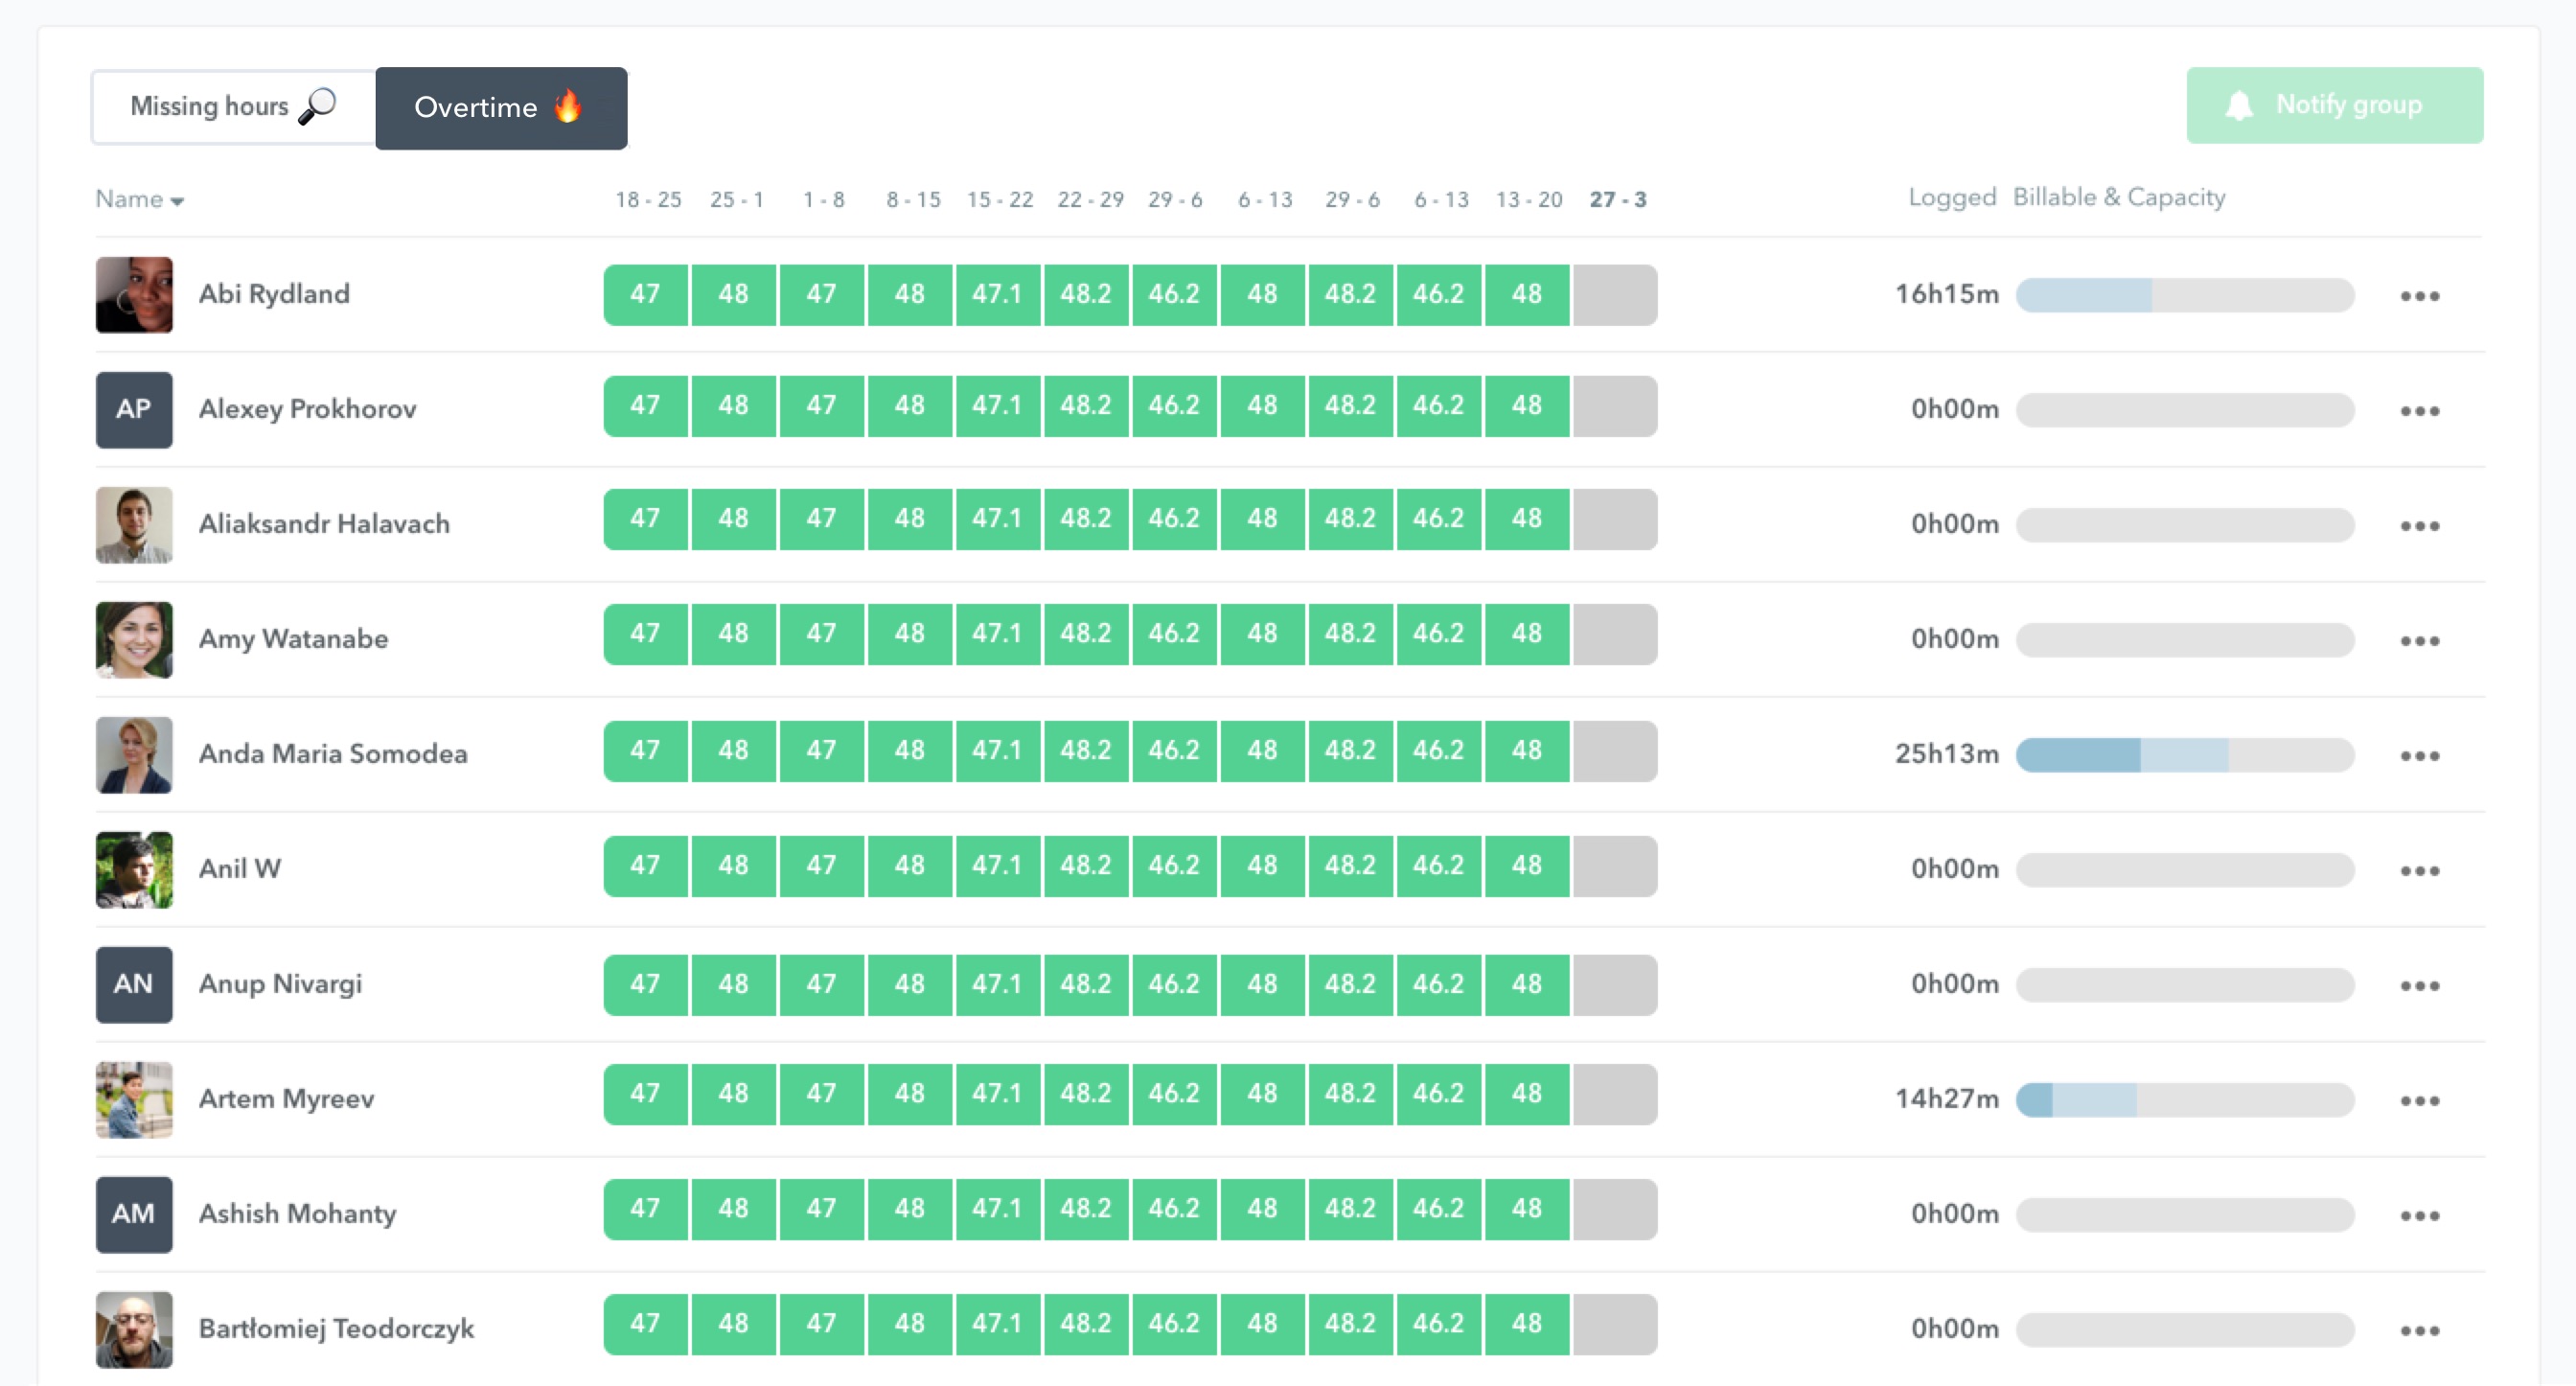Sort by the Name column dropdown
The width and height of the screenshot is (2576, 1386).
(140, 200)
